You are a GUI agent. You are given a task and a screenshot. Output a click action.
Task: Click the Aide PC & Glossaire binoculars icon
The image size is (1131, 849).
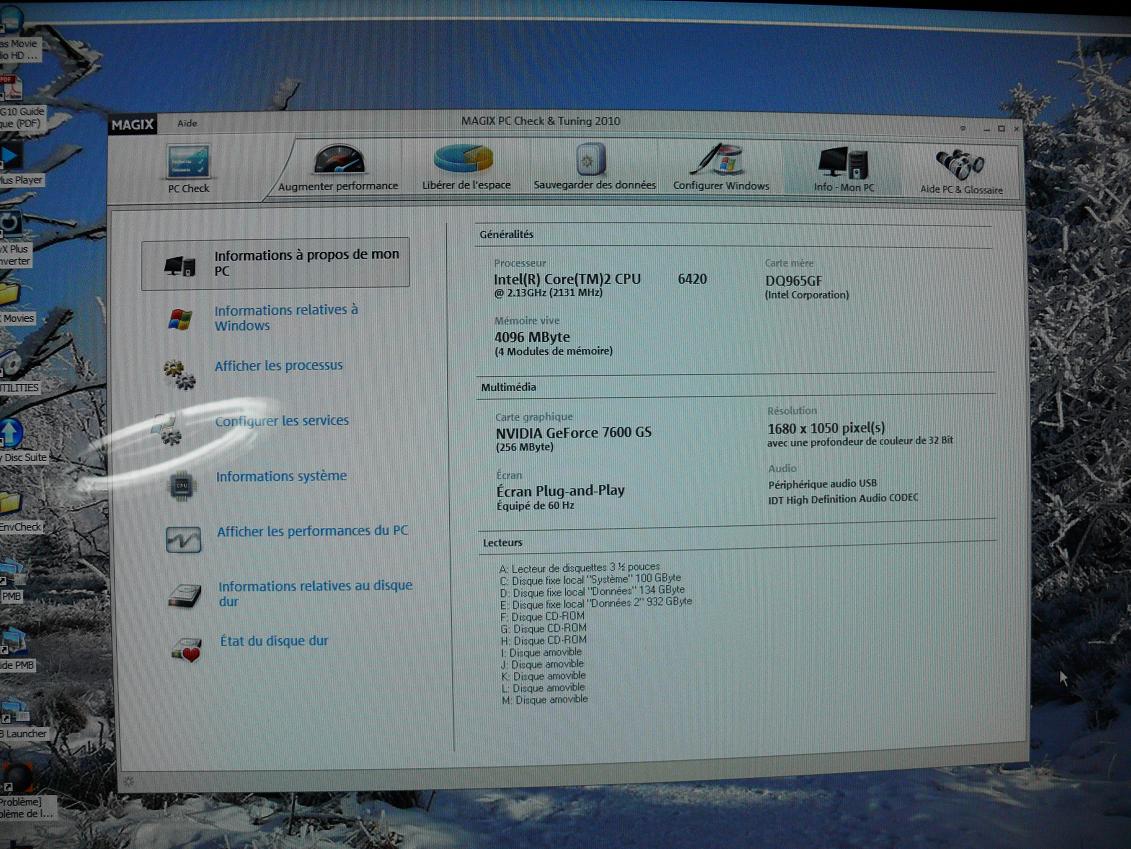pyautogui.click(x=959, y=164)
